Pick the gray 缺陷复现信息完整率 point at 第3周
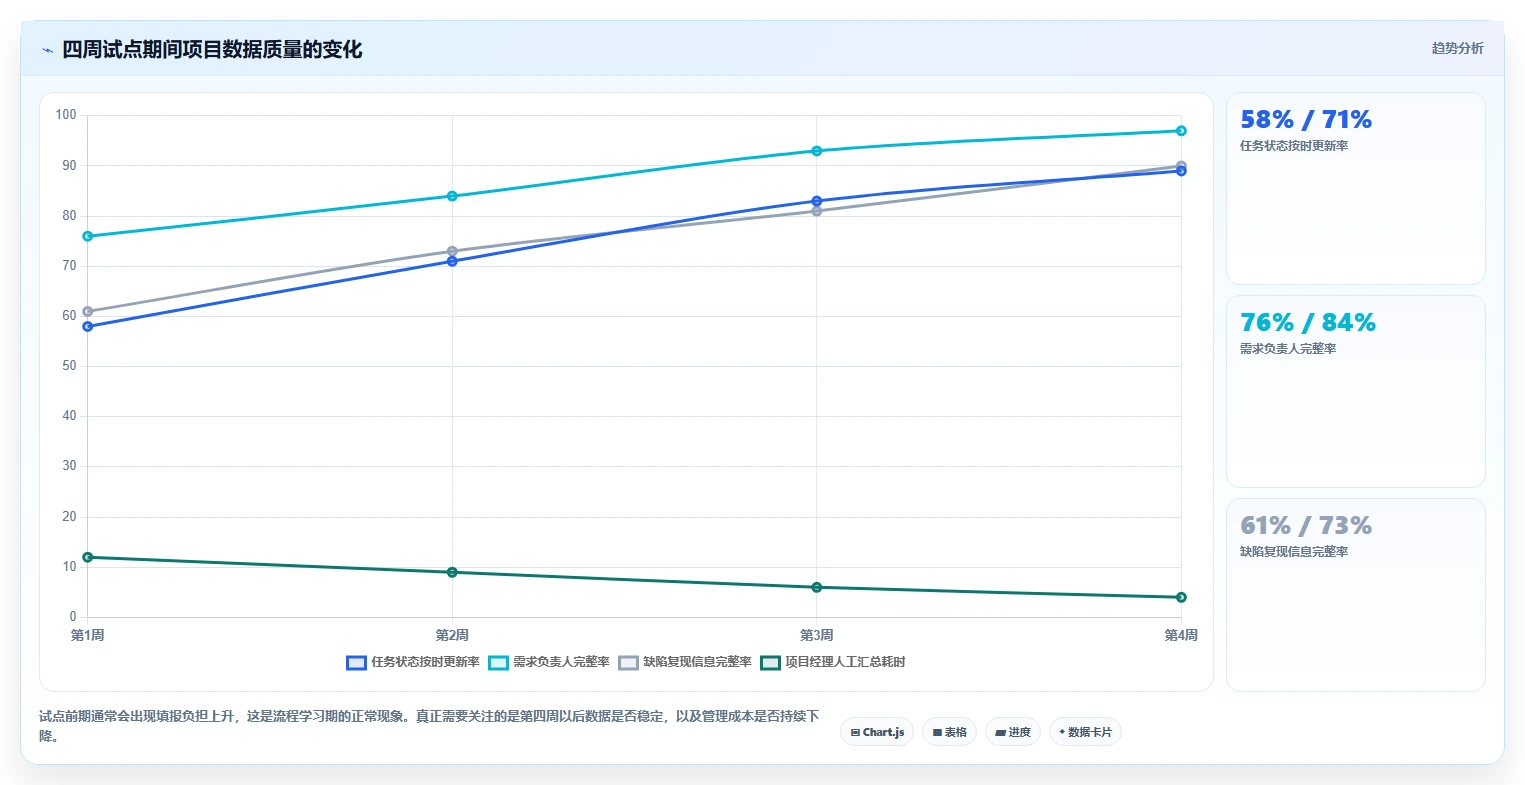The image size is (1525, 785). (817, 211)
